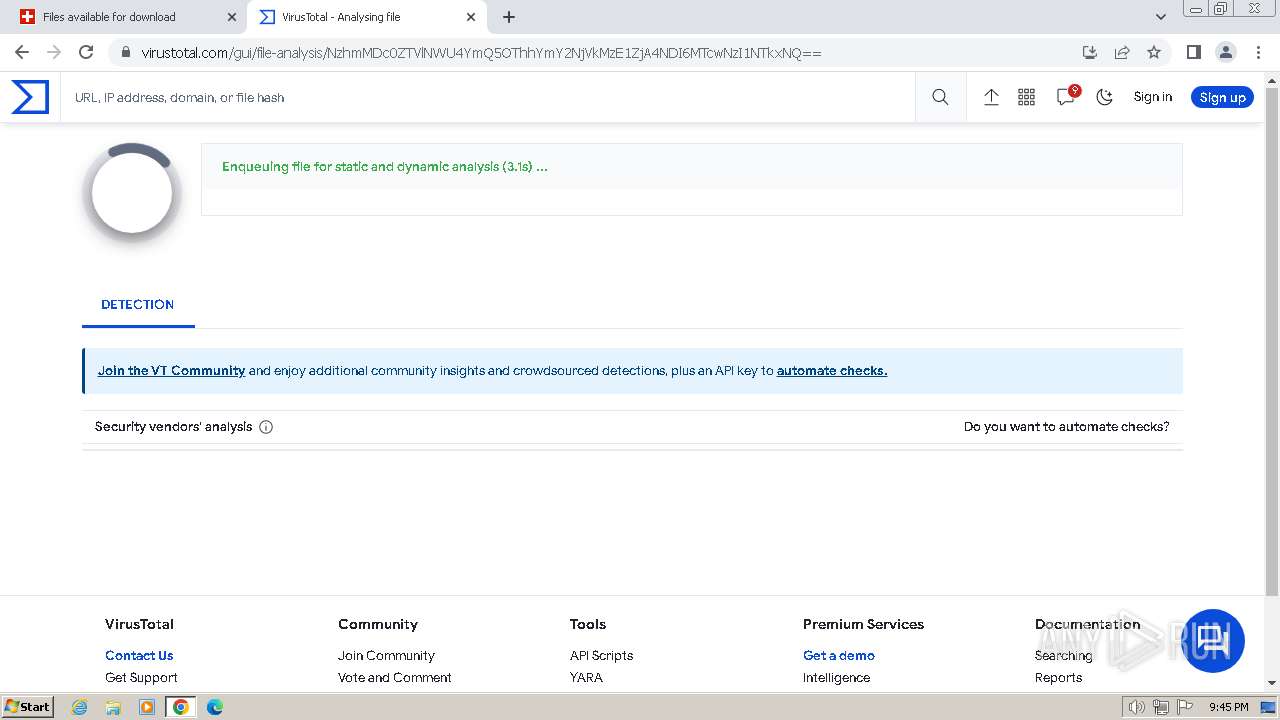Image resolution: width=1280 pixels, height=720 pixels.
Task: Open API Scripts footer link
Action: 601,655
